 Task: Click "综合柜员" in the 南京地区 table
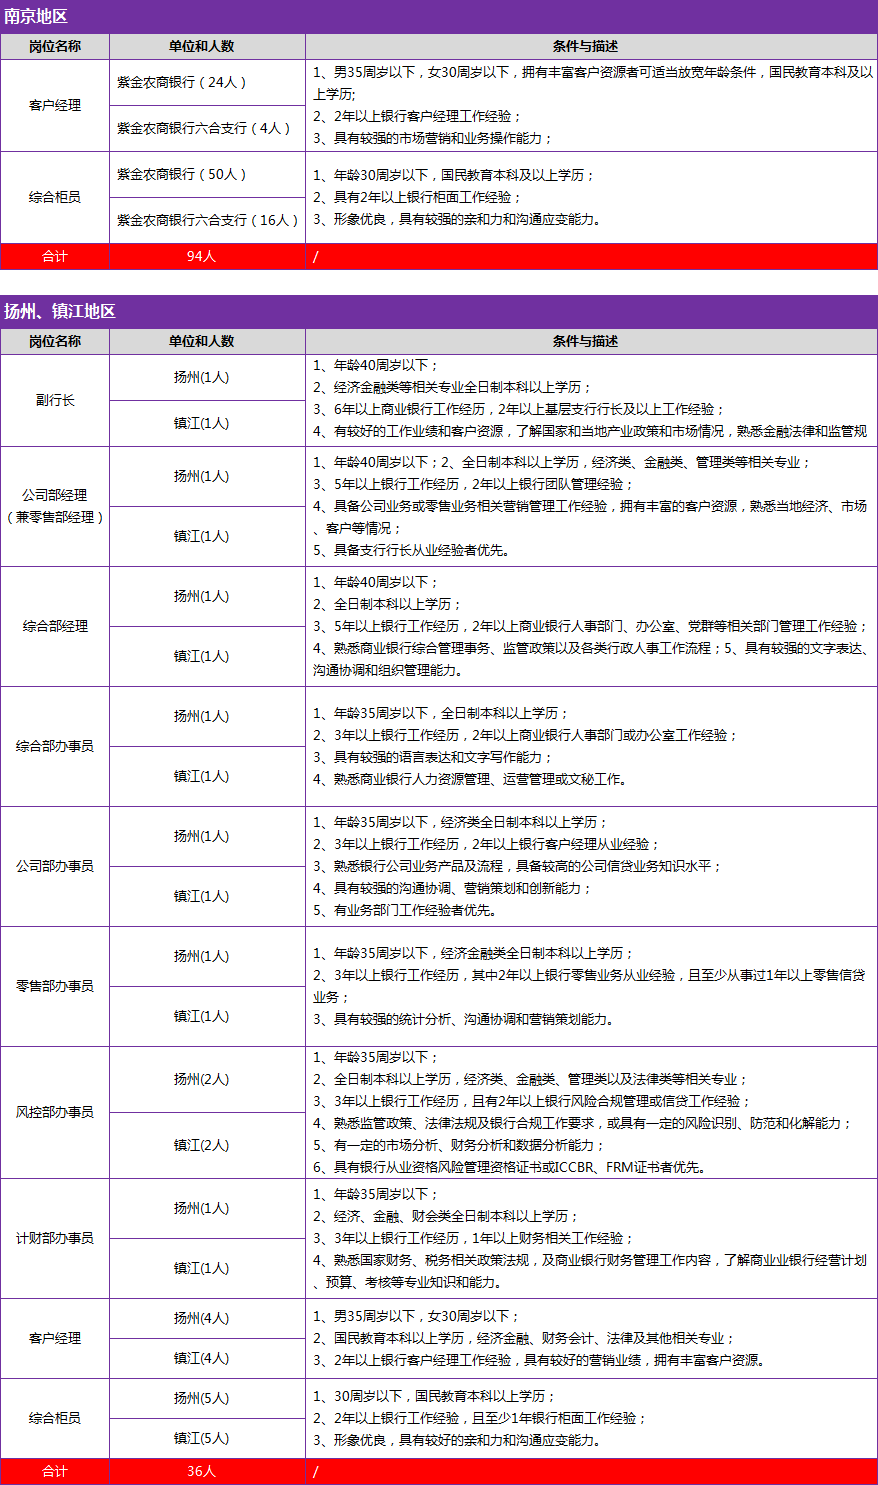[x=55, y=197]
